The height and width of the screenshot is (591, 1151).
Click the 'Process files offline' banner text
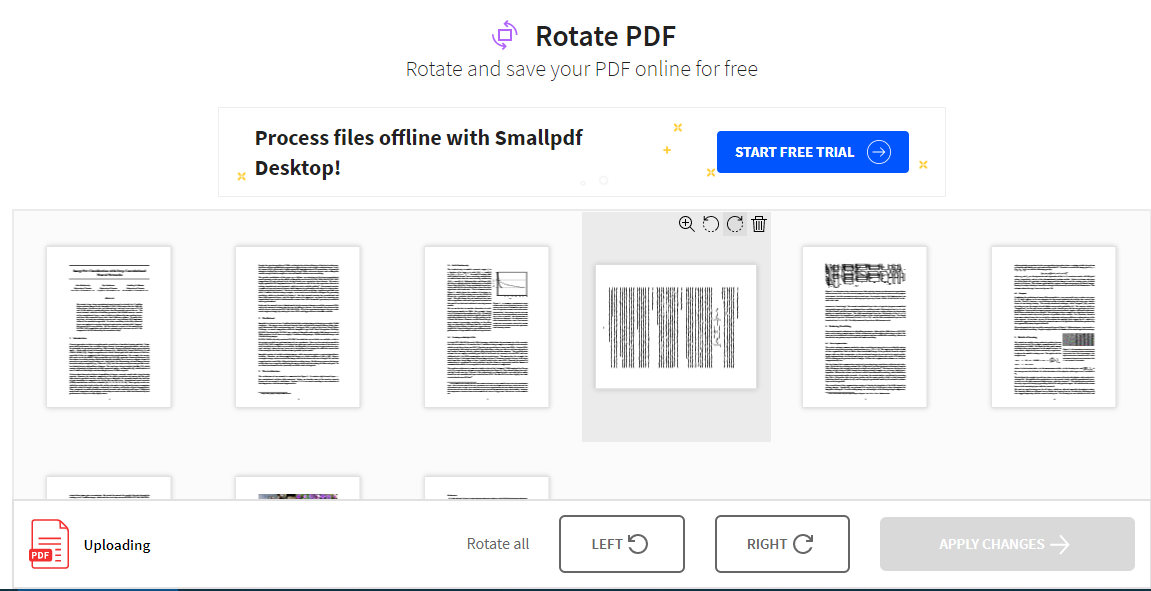click(x=418, y=152)
